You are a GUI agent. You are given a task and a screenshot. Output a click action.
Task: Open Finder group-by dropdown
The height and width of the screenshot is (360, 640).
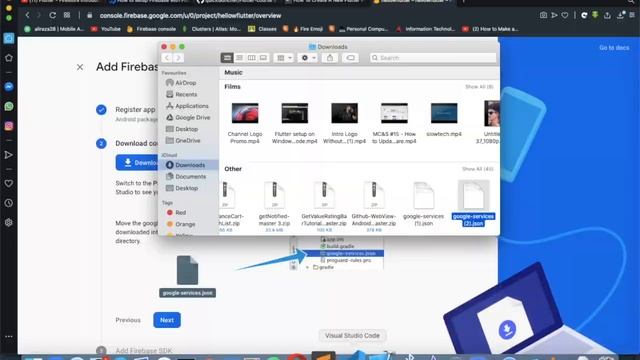click(284, 58)
